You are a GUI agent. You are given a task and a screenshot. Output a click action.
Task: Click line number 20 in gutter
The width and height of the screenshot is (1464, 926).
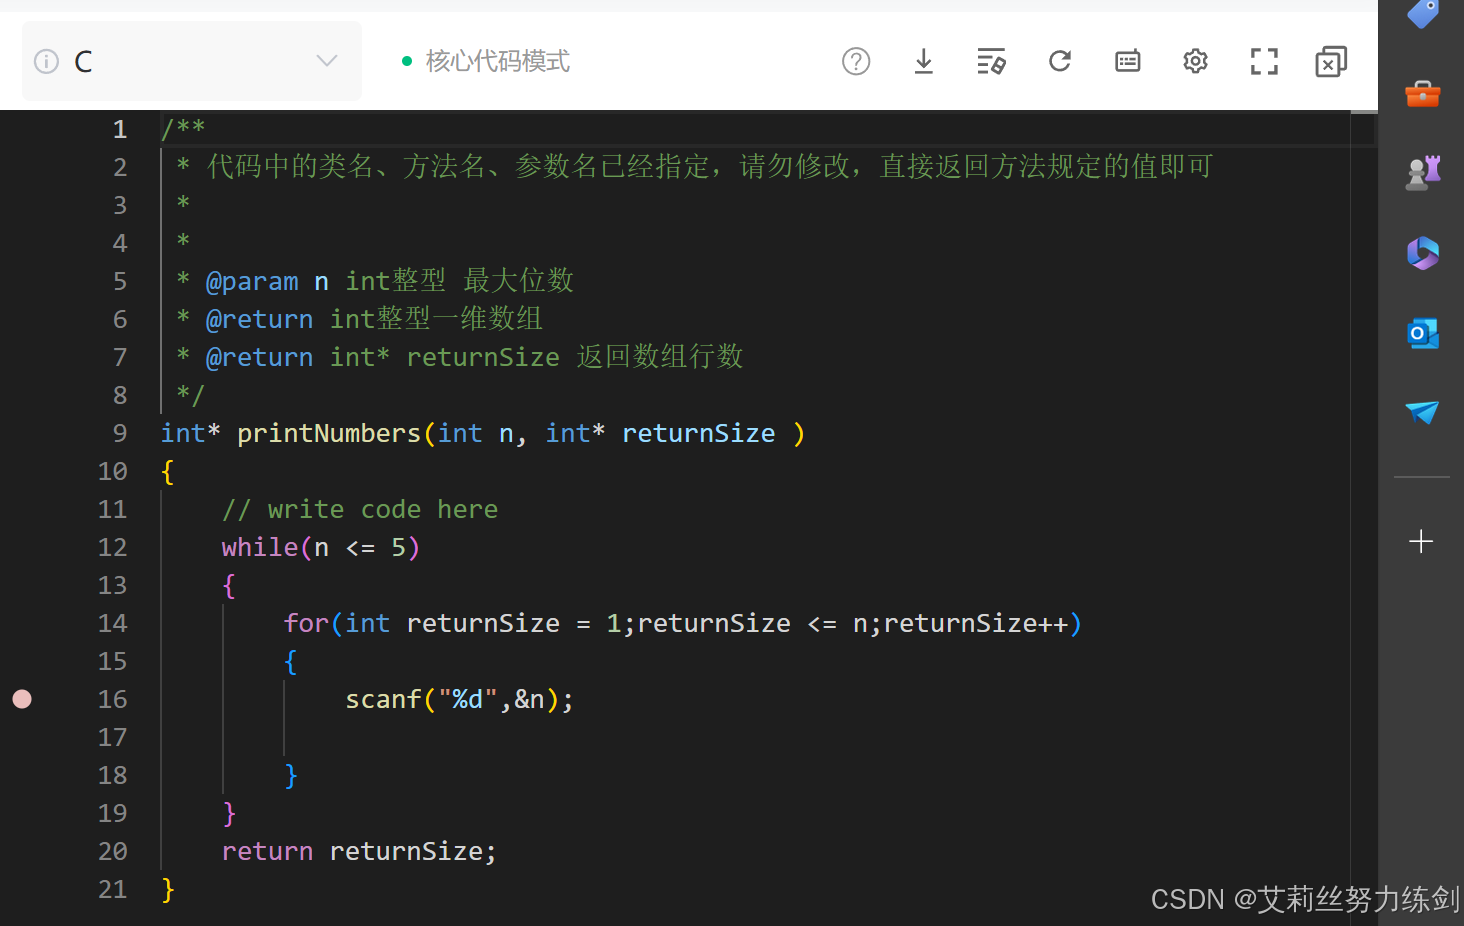coord(112,851)
